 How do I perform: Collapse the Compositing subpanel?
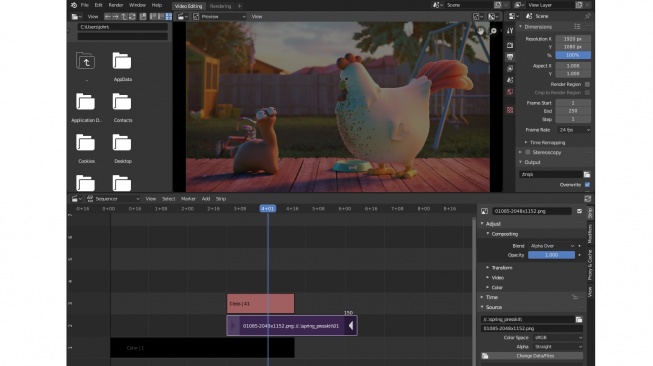click(x=488, y=234)
